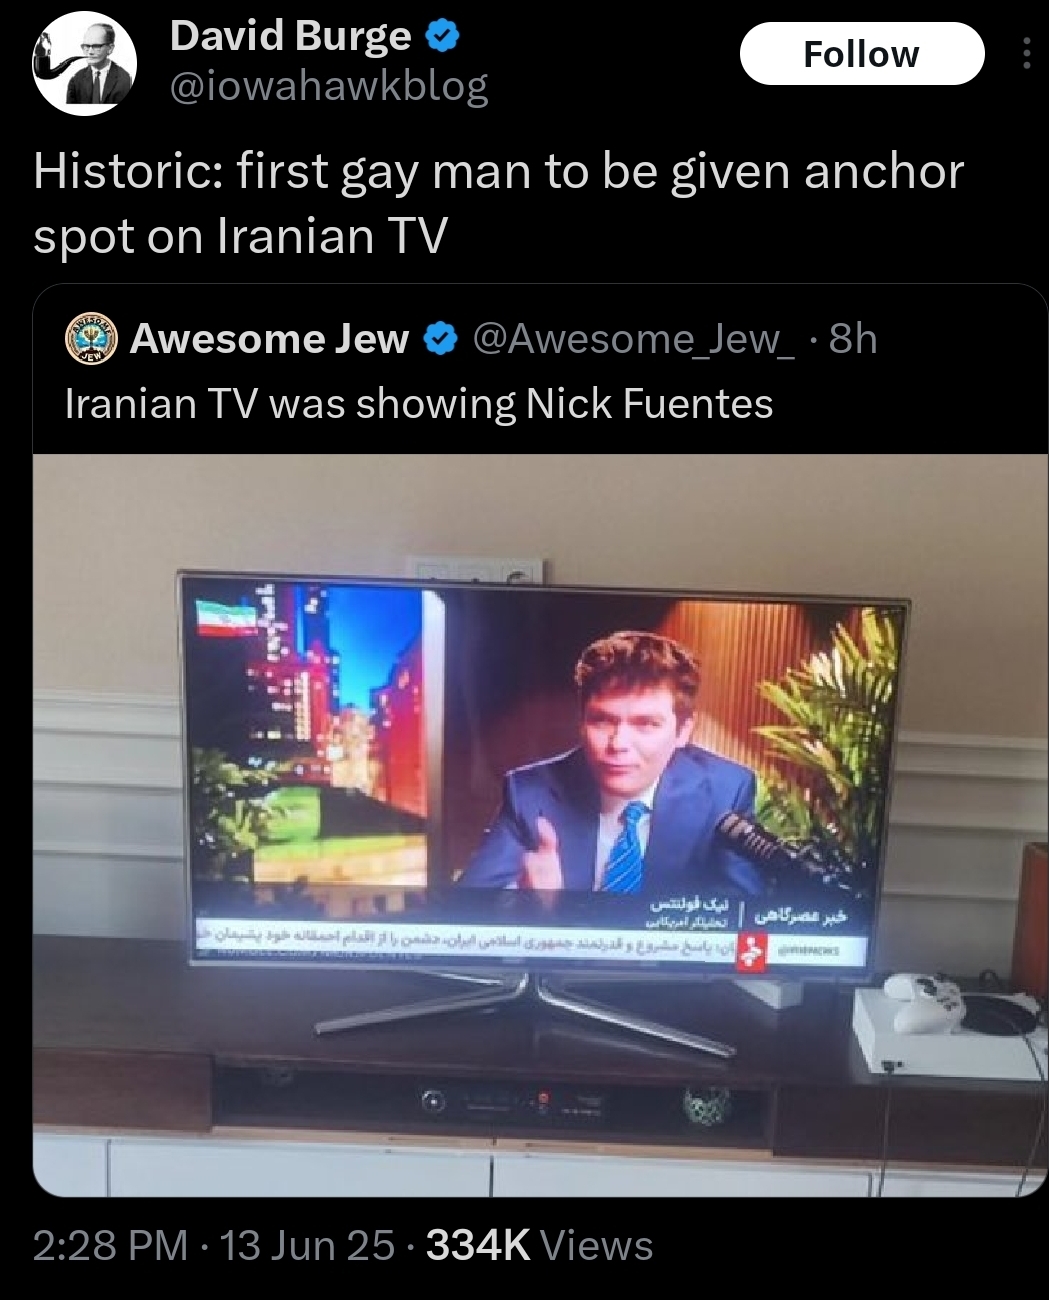
Task: Follow David Burge
Action: (862, 54)
